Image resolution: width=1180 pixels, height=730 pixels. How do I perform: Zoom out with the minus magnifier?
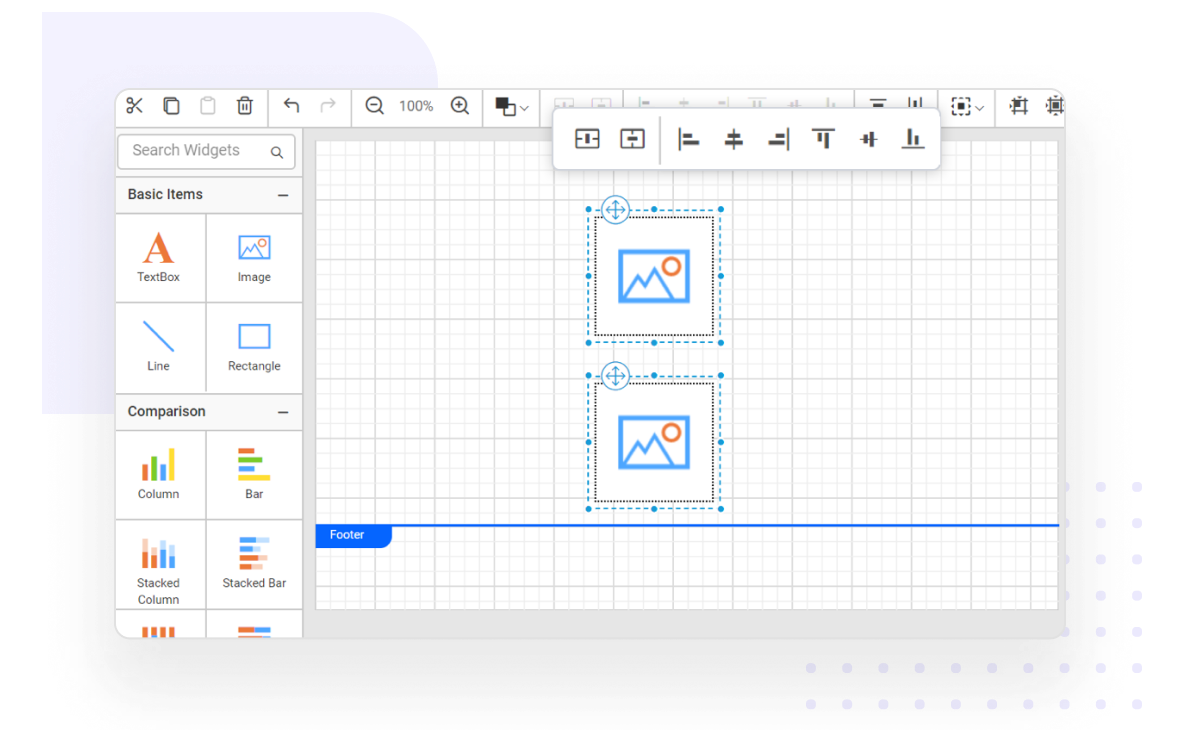coord(375,106)
